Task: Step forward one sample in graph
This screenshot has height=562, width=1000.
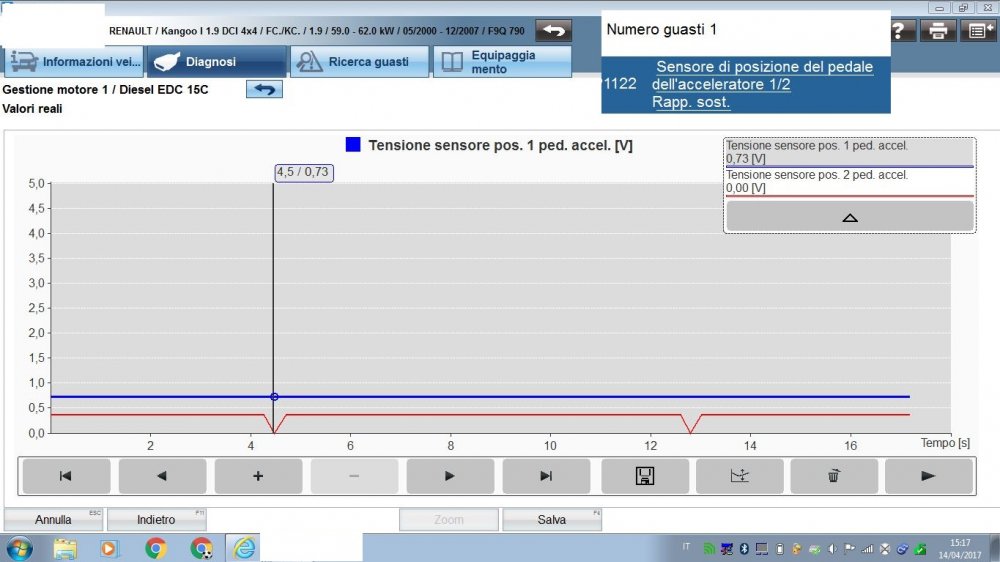Action: pyautogui.click(x=449, y=476)
